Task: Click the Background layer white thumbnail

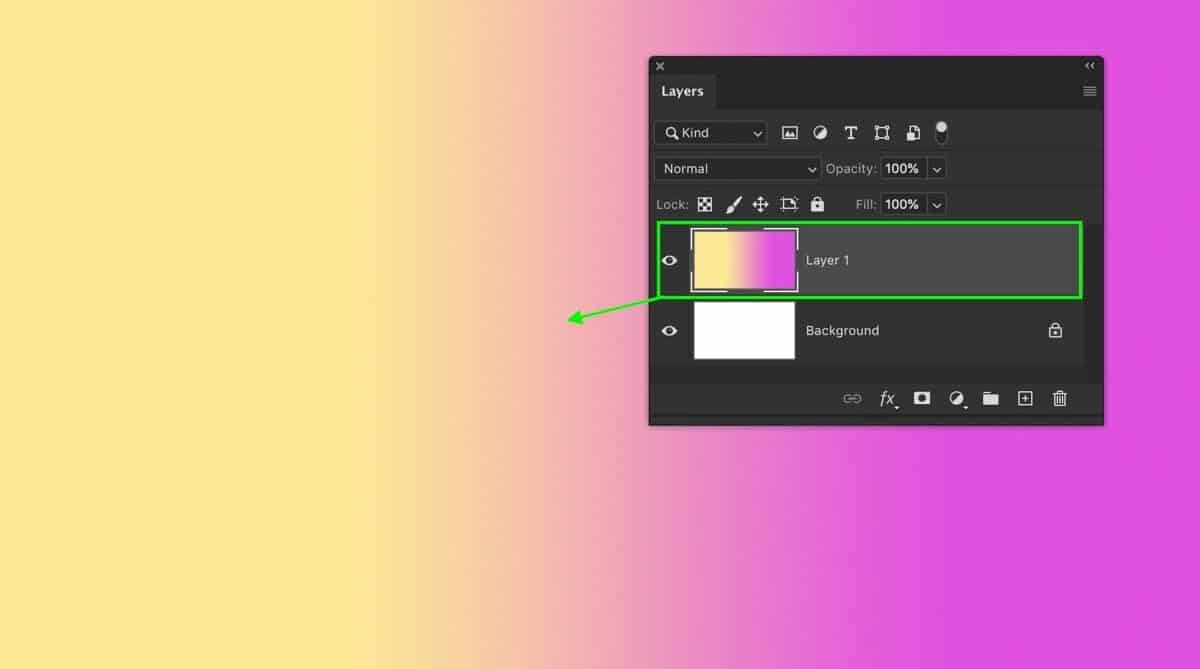Action: point(744,330)
